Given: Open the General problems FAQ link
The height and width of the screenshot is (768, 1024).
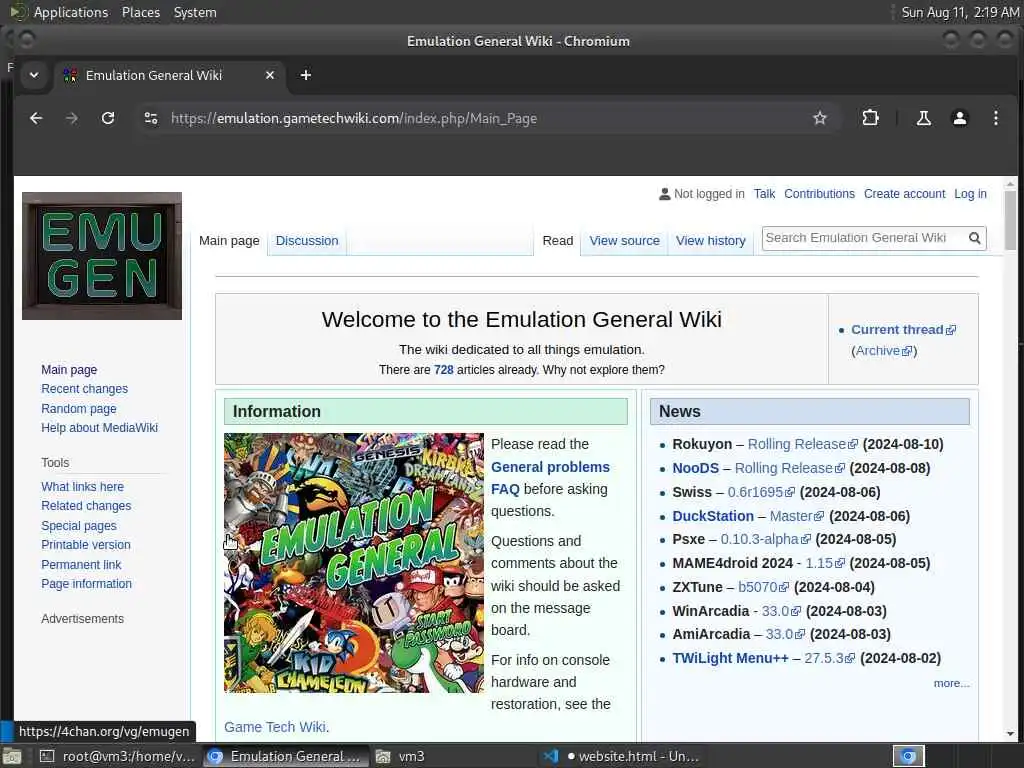Looking at the screenshot, I should pyautogui.click(x=550, y=477).
